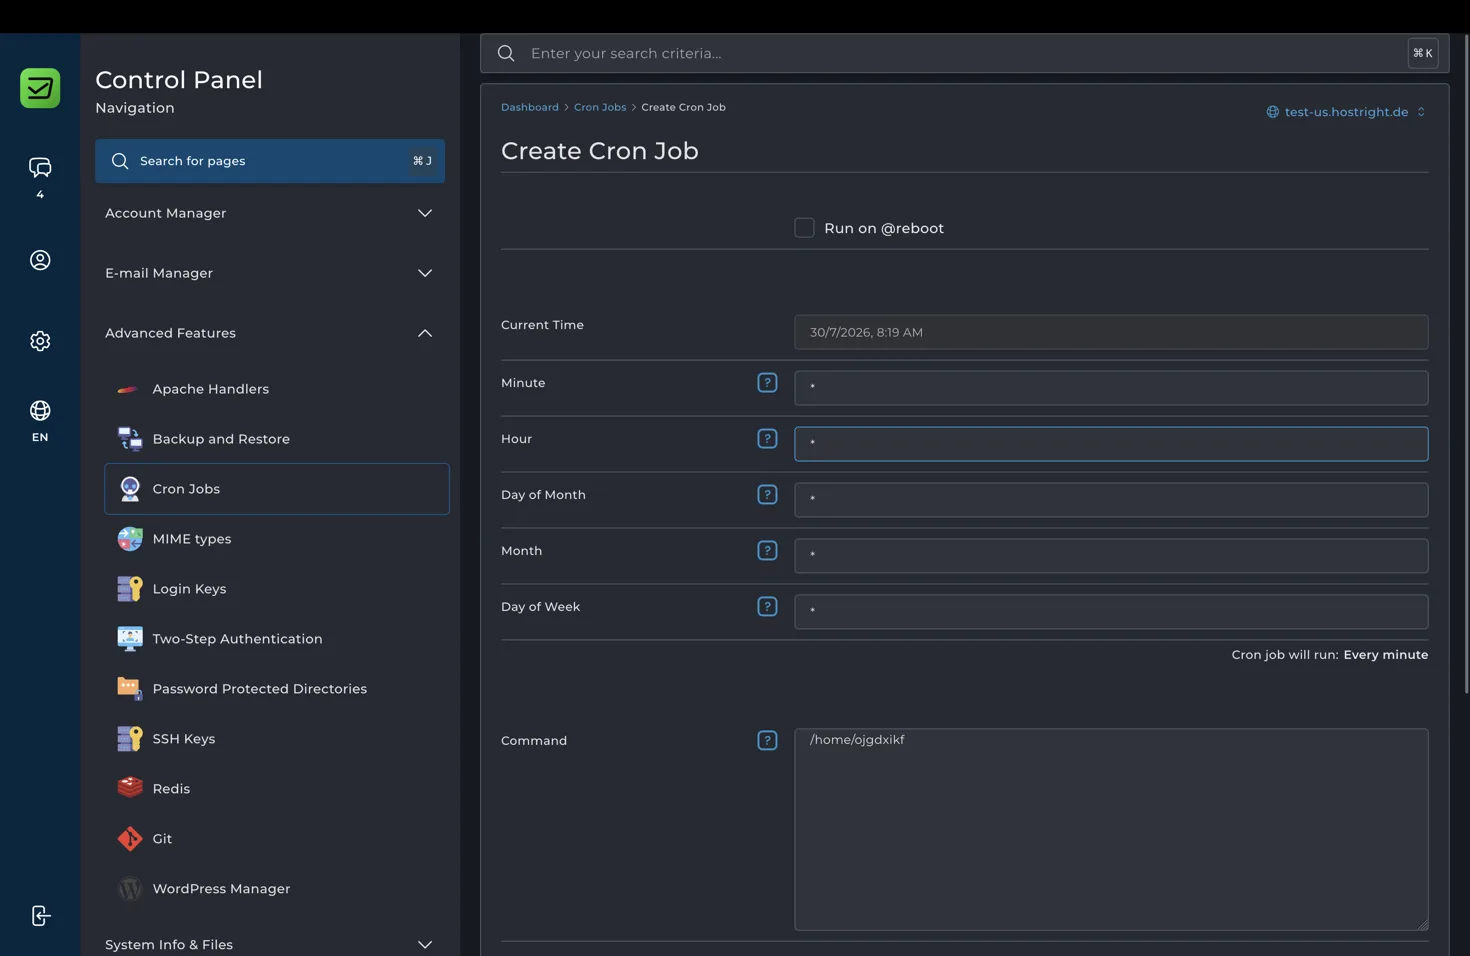The width and height of the screenshot is (1470, 956).
Task: Open Apache Handlers menu item
Action: pyautogui.click(x=277, y=389)
